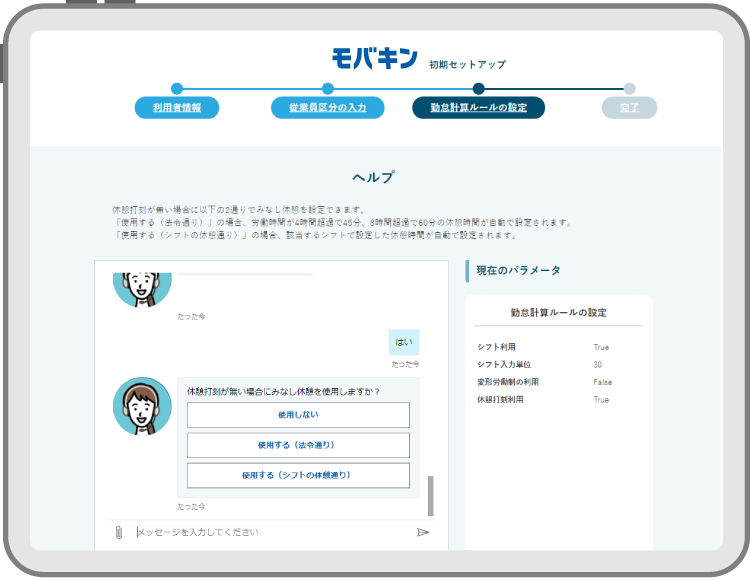750x580 pixels.
Task: Click the モバキン logo
Action: [375, 58]
